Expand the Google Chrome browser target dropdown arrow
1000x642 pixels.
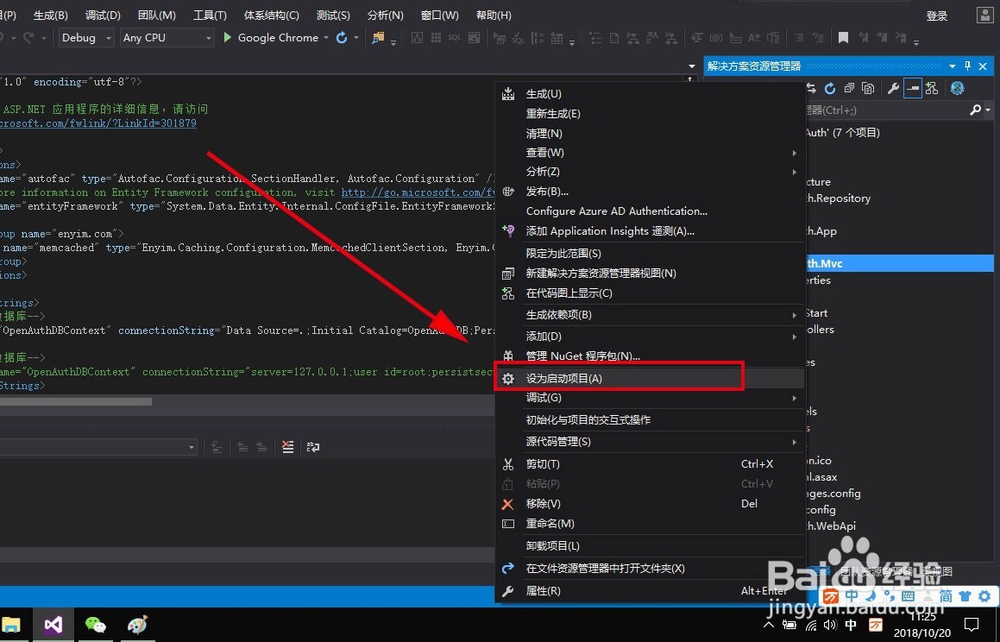[x=326, y=38]
